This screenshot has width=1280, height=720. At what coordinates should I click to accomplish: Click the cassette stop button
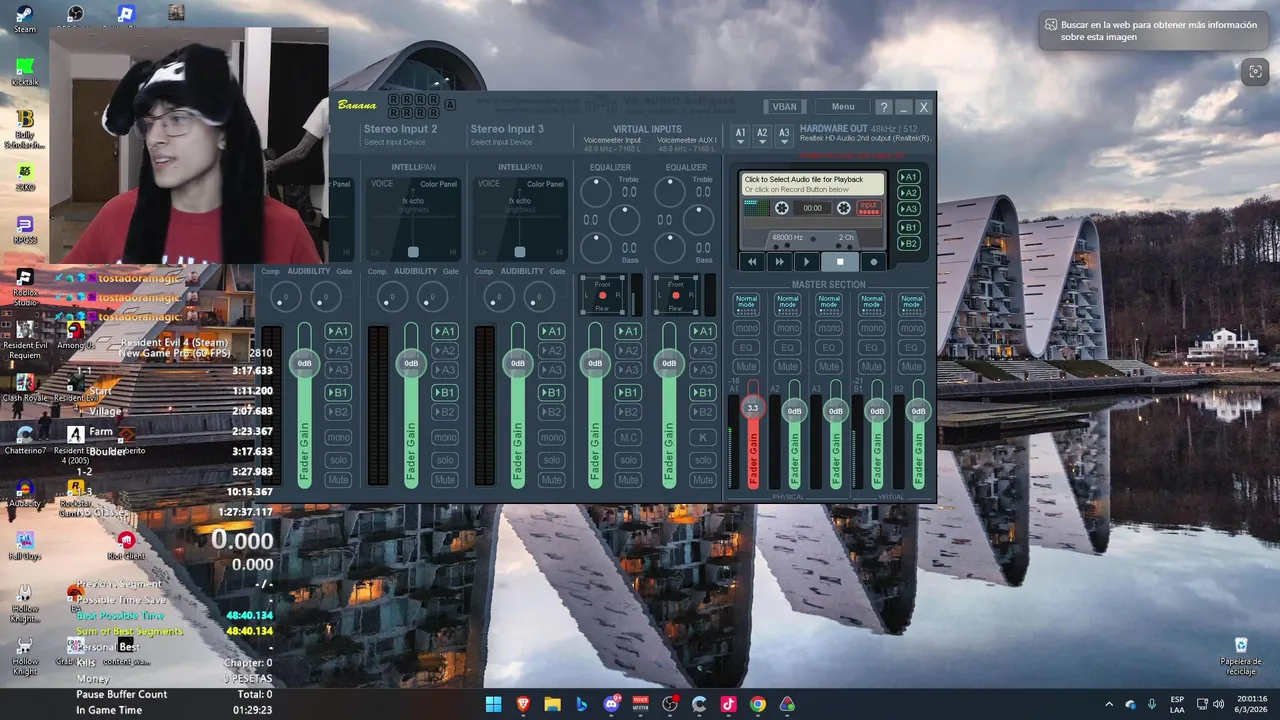tap(840, 262)
